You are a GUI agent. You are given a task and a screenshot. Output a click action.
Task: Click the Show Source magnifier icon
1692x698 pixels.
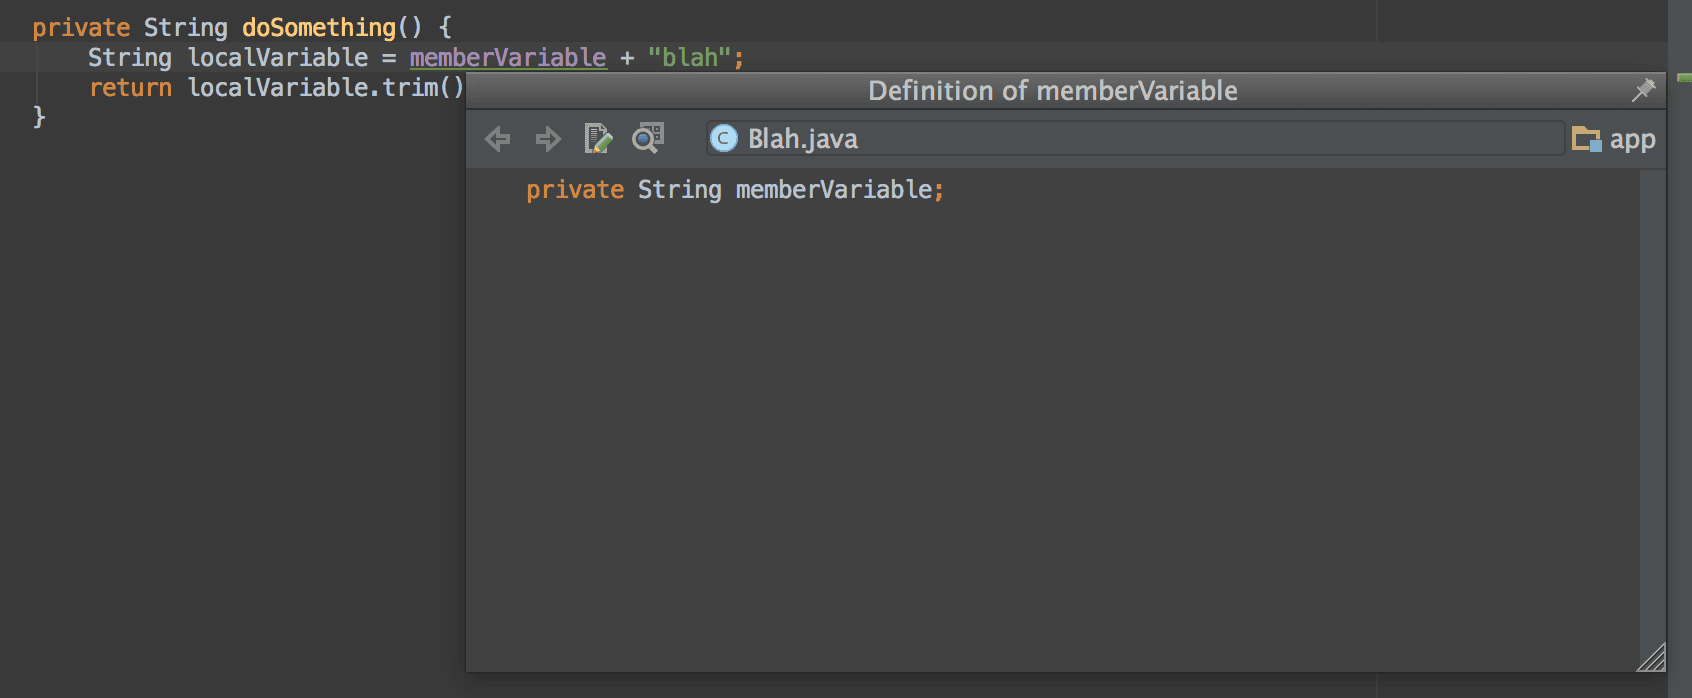click(648, 139)
